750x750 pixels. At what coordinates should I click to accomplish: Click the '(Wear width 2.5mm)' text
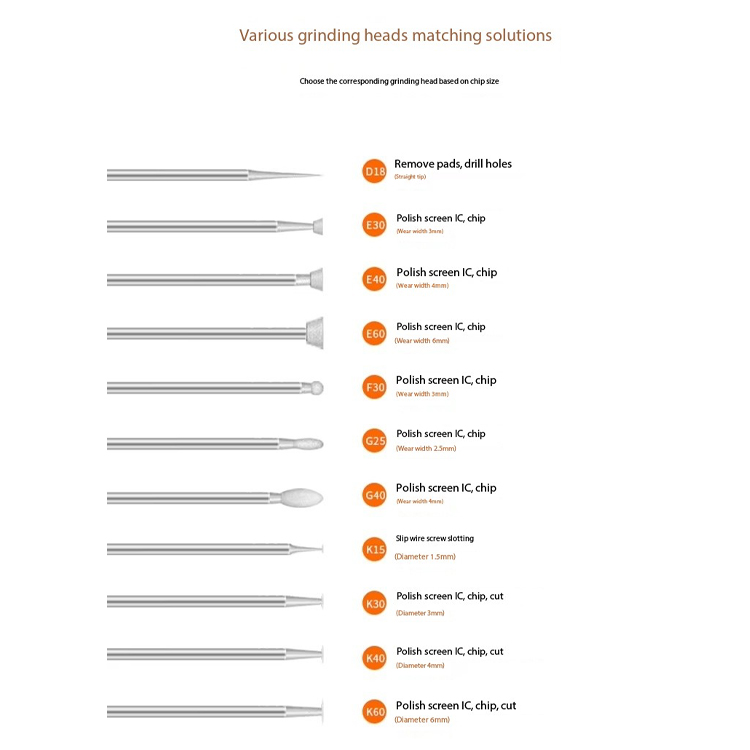tap(426, 449)
